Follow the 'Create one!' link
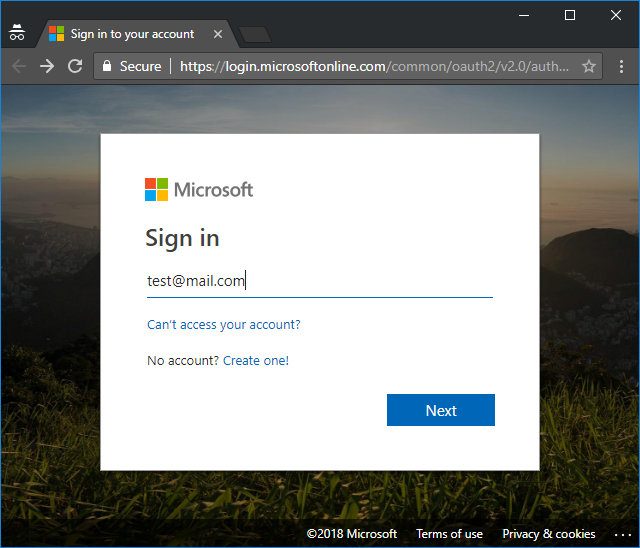Viewport: 640px width, 548px height. [x=256, y=361]
